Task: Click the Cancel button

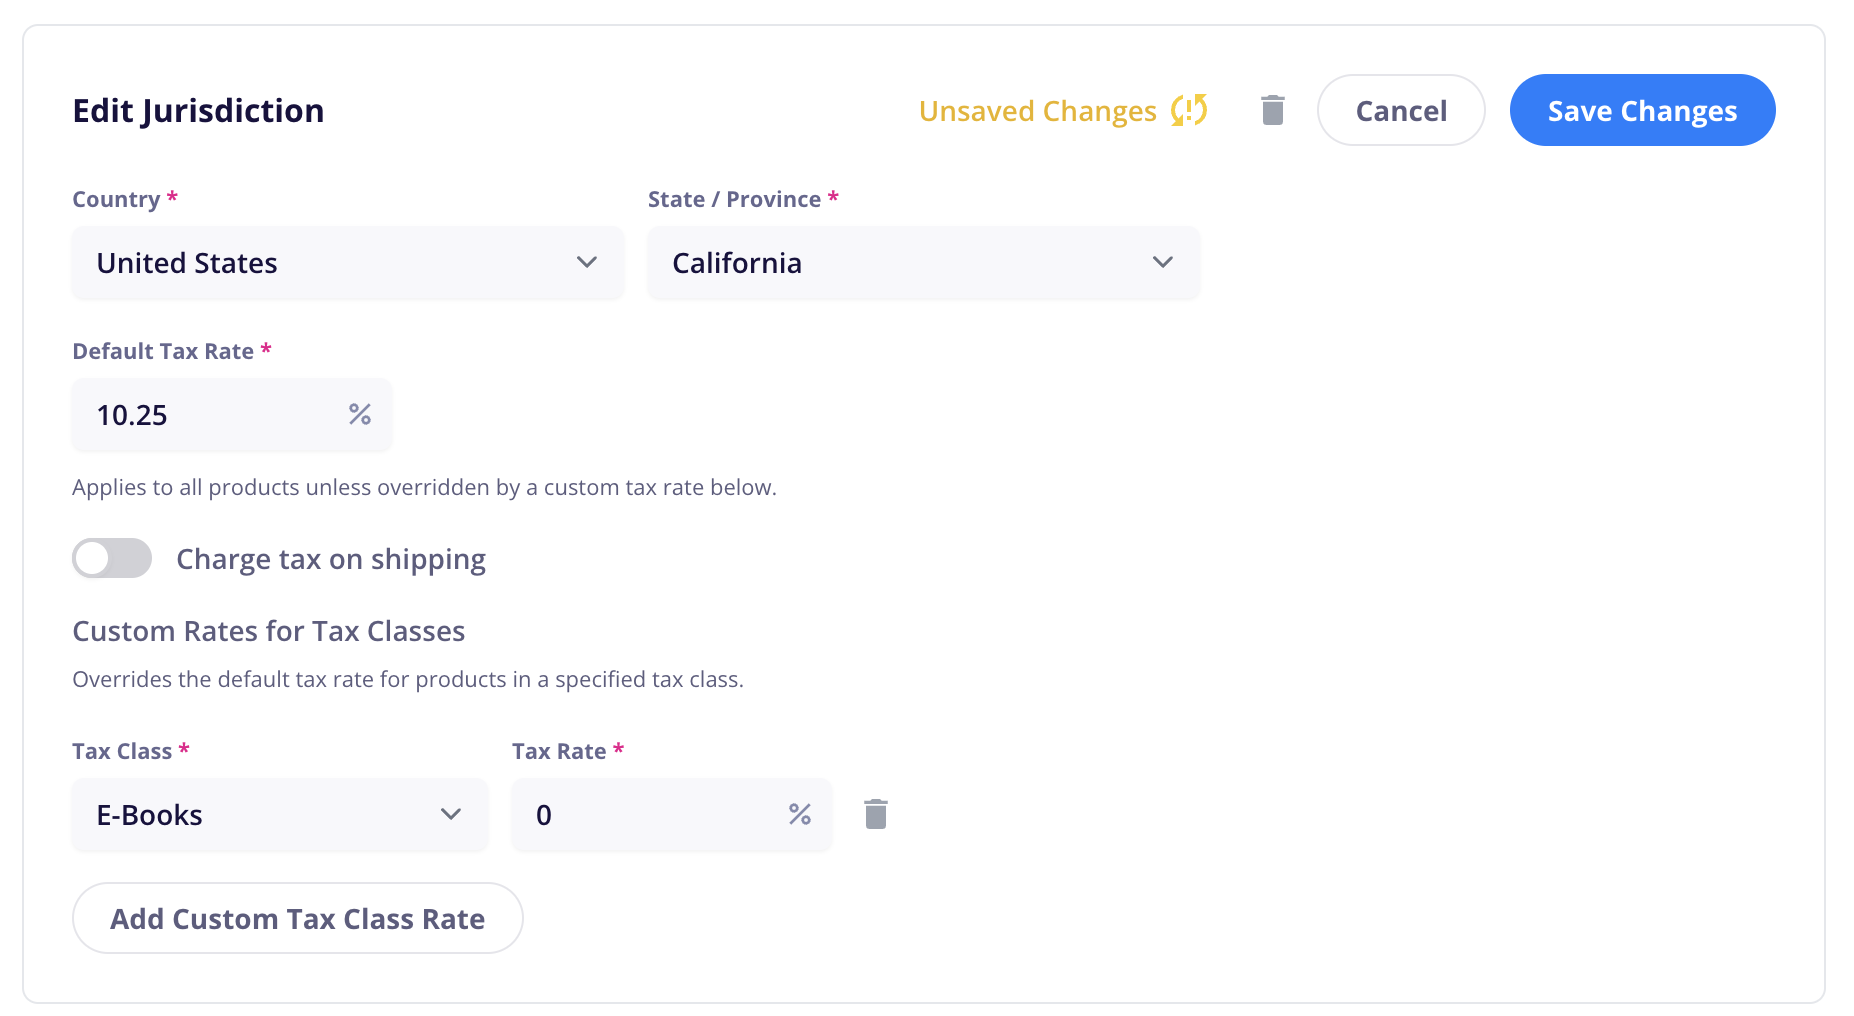Action: coord(1401,110)
